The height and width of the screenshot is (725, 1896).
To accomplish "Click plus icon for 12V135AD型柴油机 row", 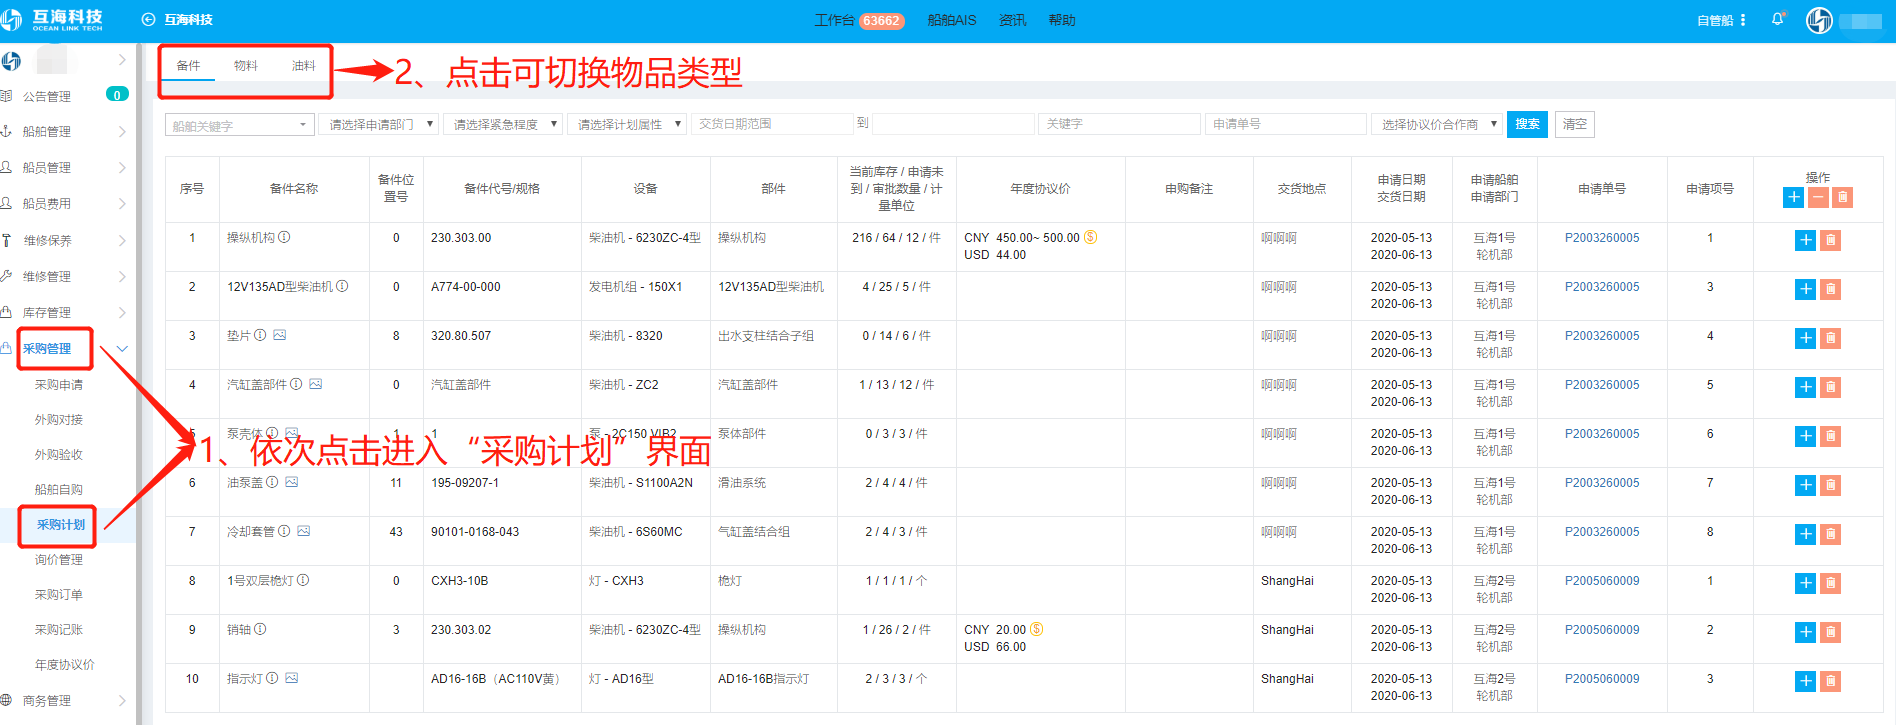I will (x=1805, y=289).
